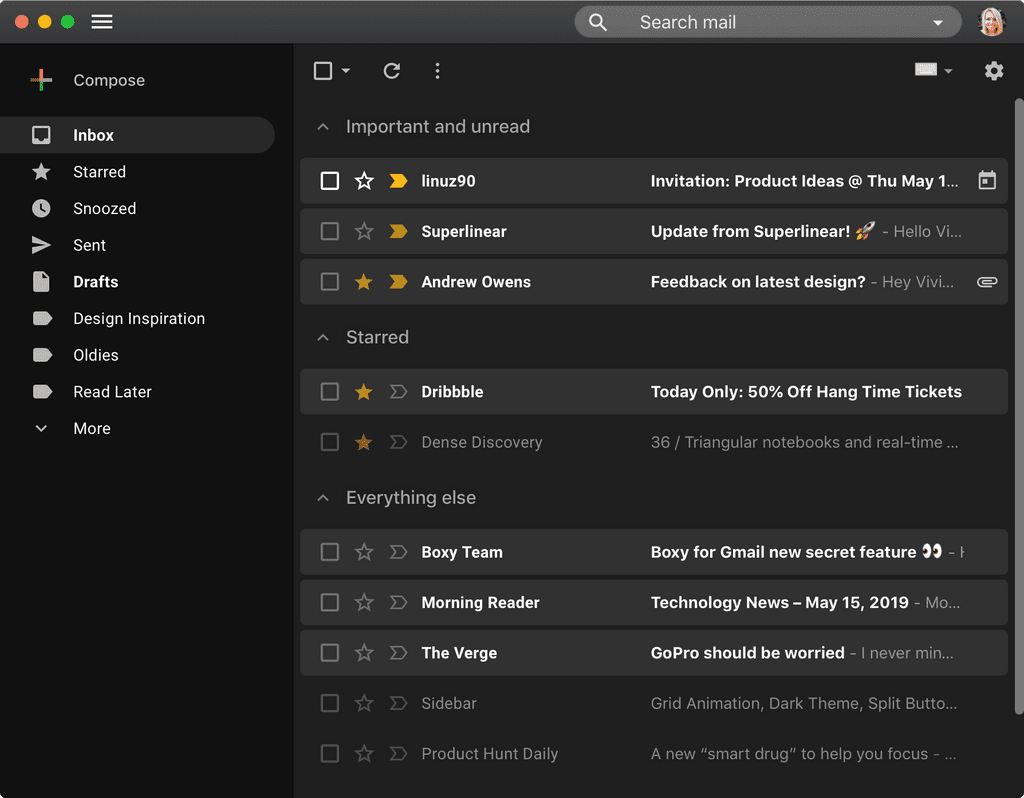Viewport: 1024px width, 798px height.
Task: Star the Morning Reader email
Action: [x=364, y=602]
